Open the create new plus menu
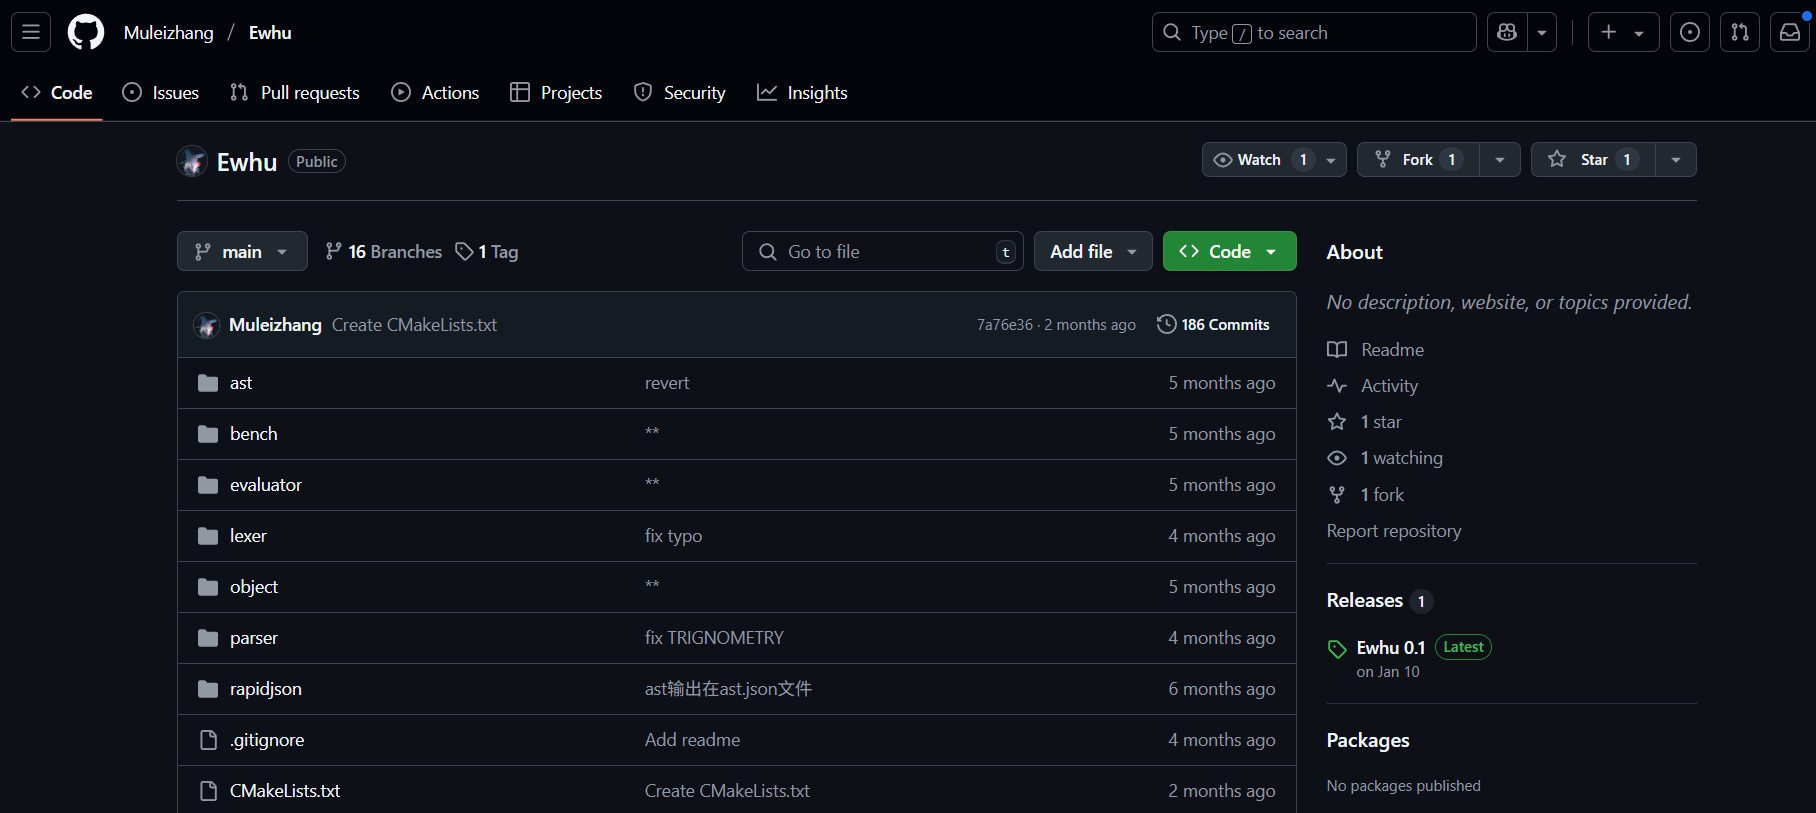 point(1623,32)
